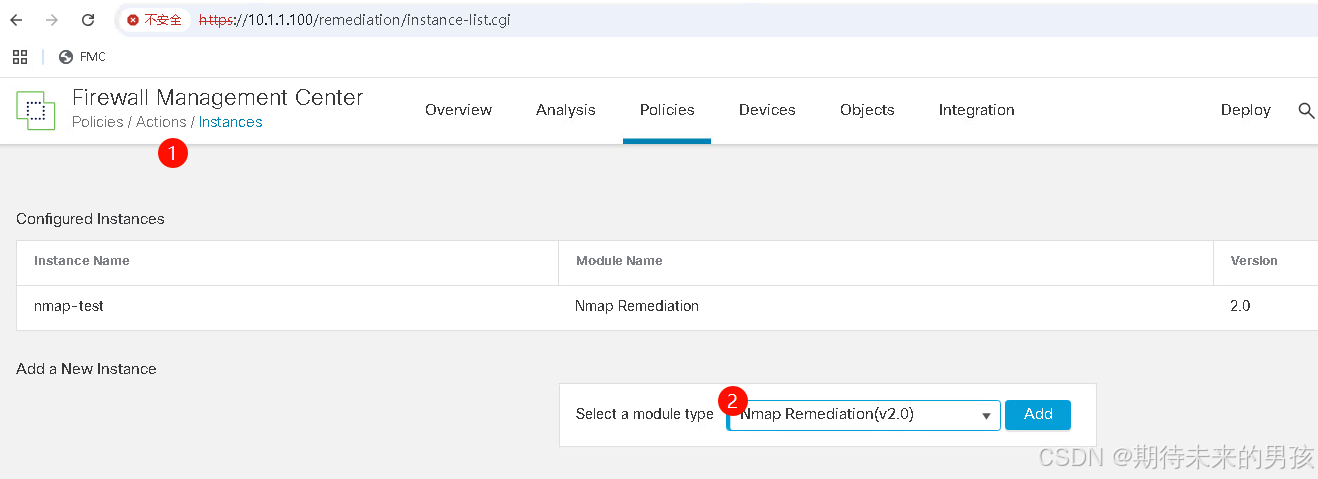Click the Add a New Instance heading
The height and width of the screenshot is (479, 1318).
tap(86, 369)
